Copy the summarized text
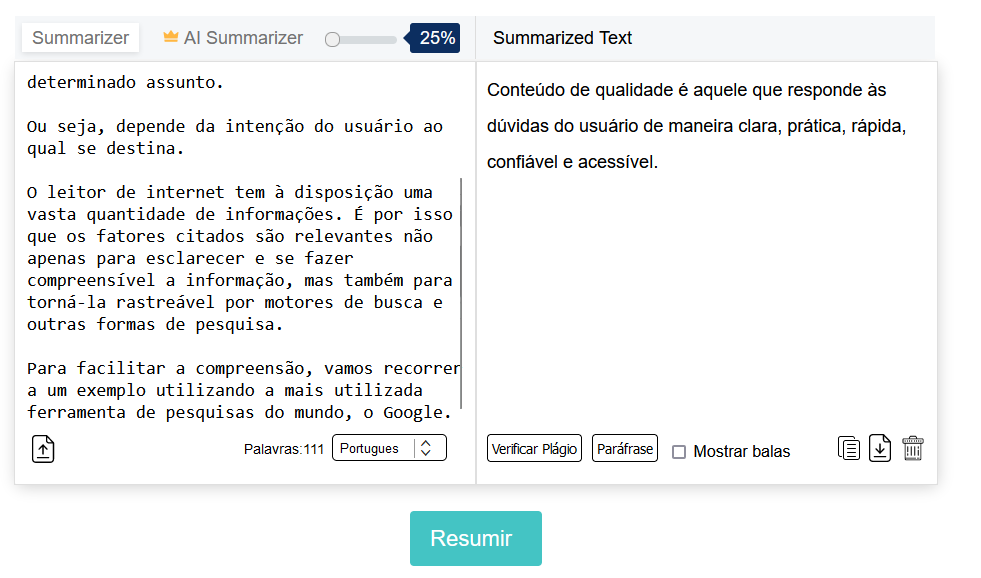 (x=848, y=448)
